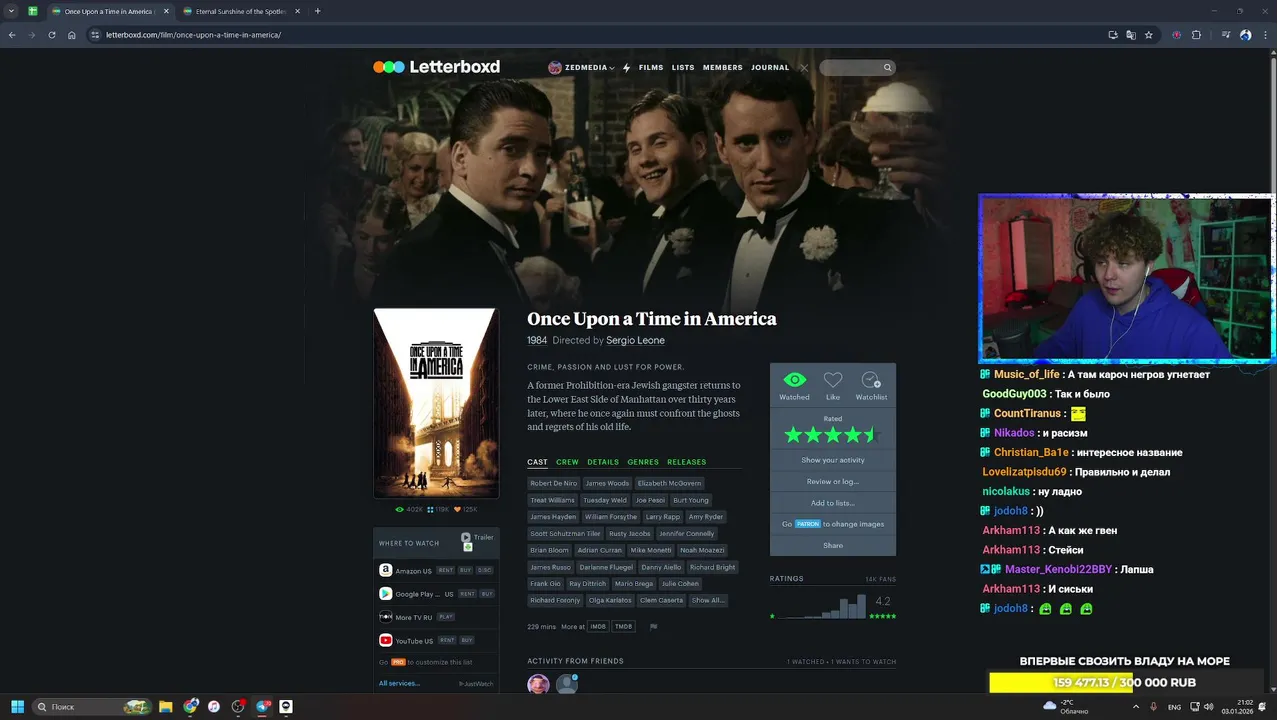Click the Letterboxd logo
Viewport: 1277px width, 720px height.
pos(436,67)
